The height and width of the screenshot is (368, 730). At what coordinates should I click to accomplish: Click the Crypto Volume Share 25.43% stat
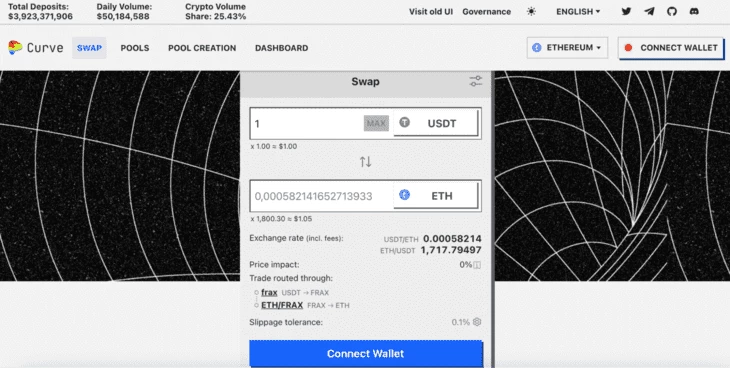pos(216,12)
